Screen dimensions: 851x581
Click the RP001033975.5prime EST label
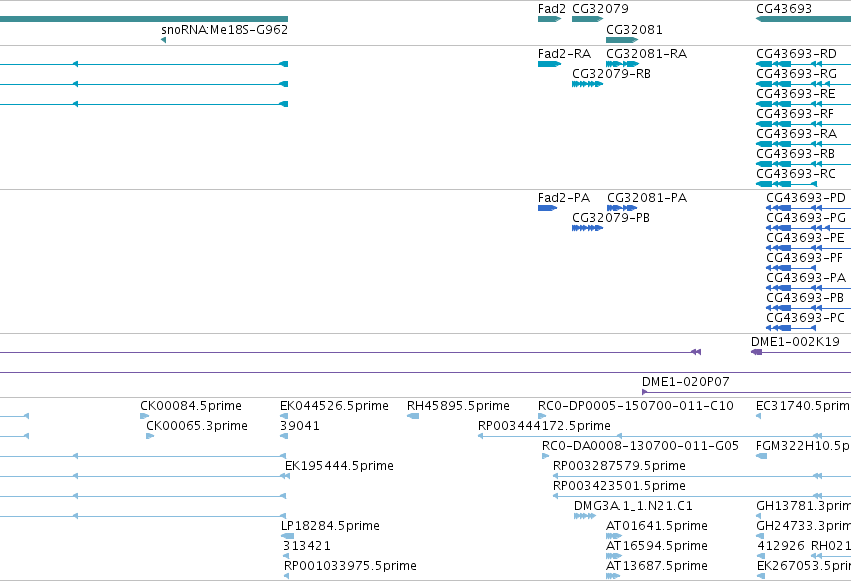350,566
